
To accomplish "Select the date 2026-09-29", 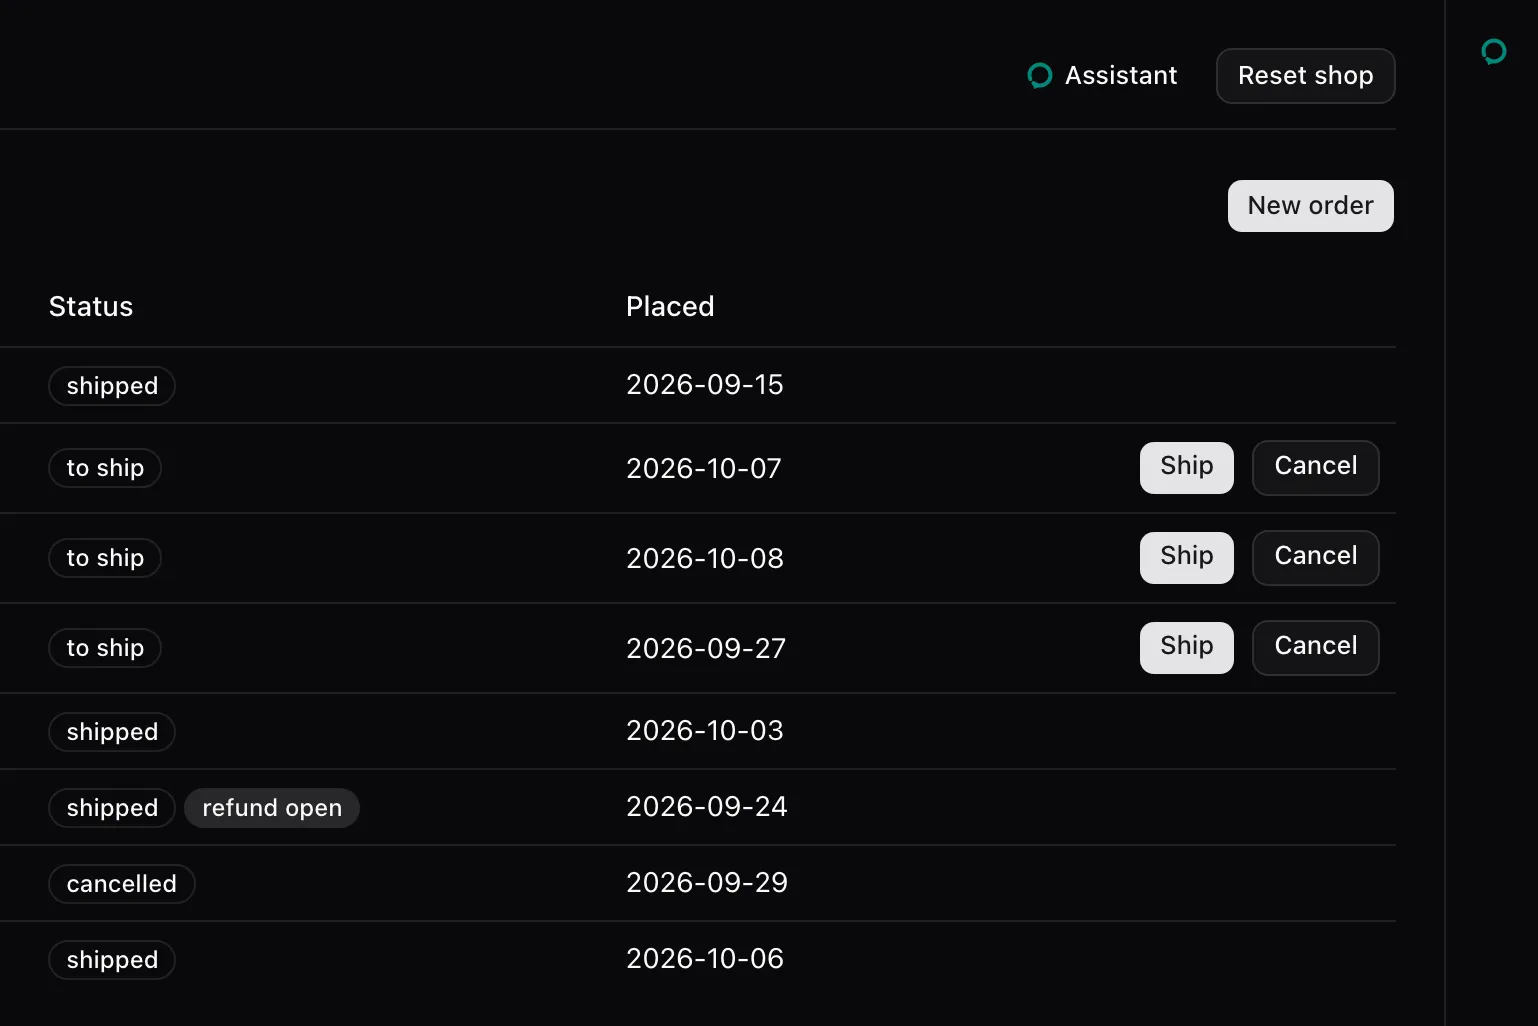I will point(707,883).
